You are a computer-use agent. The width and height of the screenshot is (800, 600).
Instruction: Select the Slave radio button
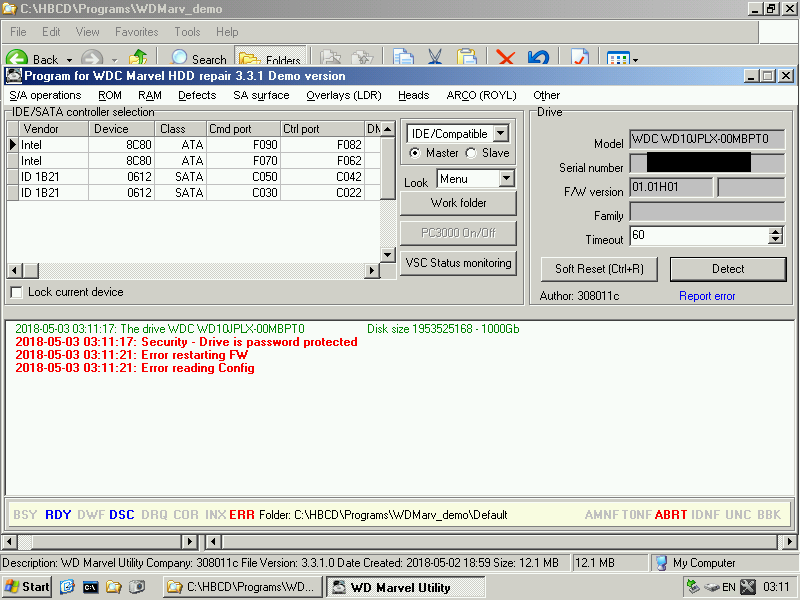coord(471,153)
